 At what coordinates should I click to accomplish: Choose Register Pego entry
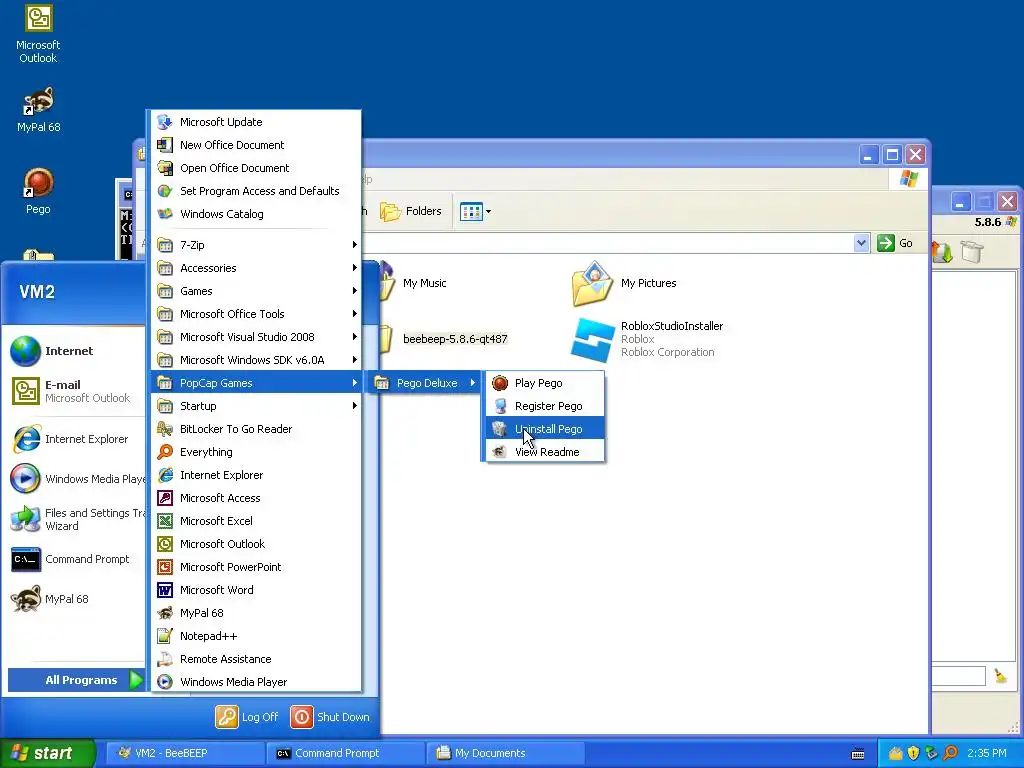545,406
